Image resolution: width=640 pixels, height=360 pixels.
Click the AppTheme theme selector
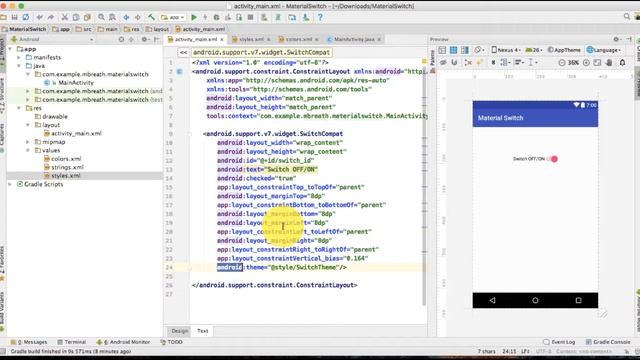(564, 50)
